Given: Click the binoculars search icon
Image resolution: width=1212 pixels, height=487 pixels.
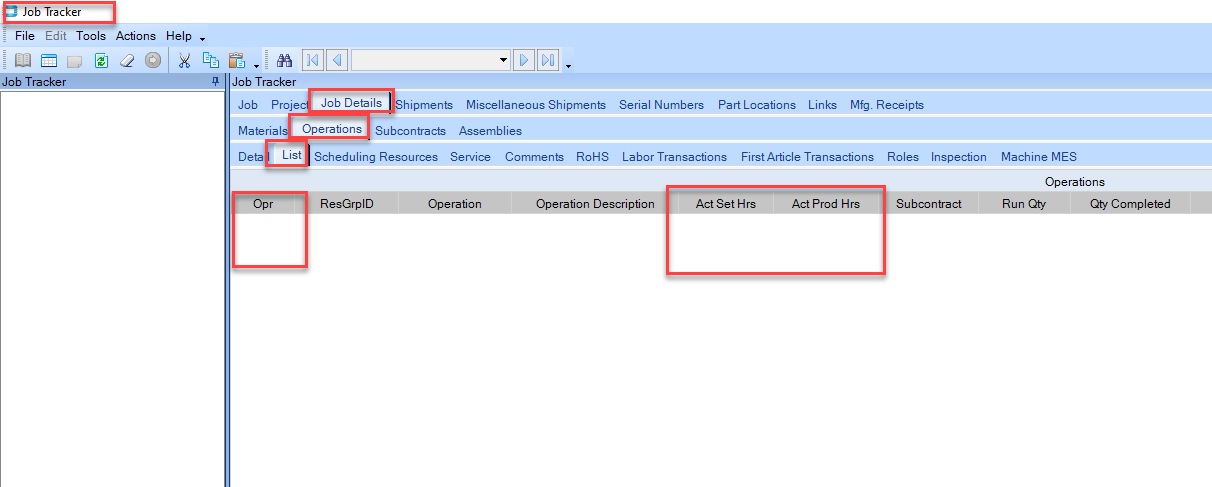Looking at the screenshot, I should pos(284,60).
